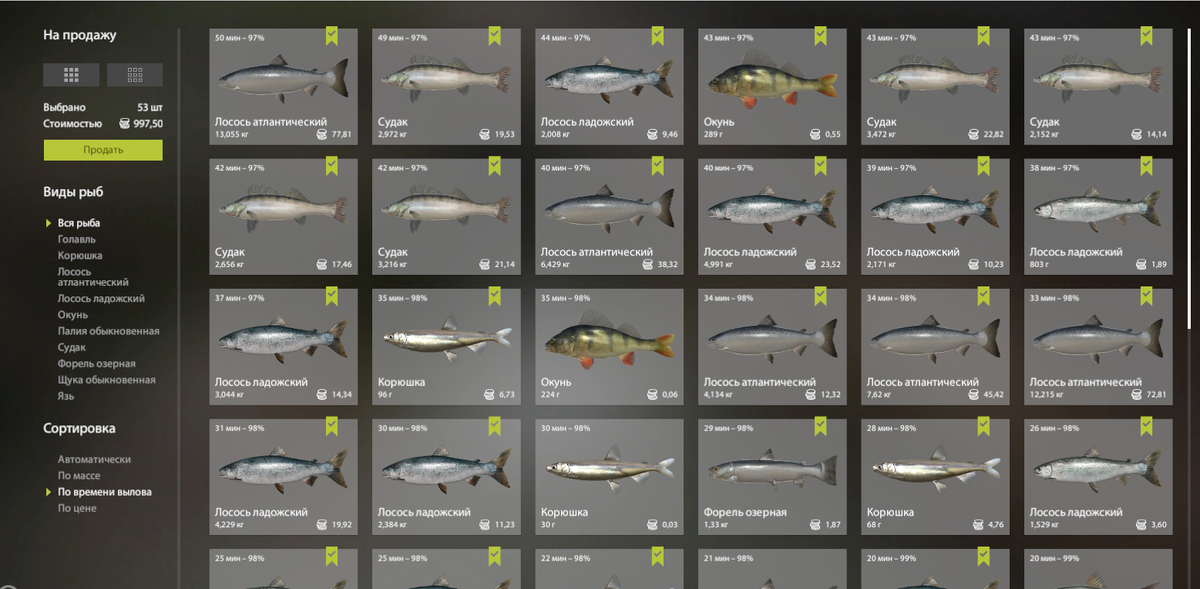Sort fish by По массе
Image resolution: width=1200 pixels, height=589 pixels.
[x=79, y=476]
